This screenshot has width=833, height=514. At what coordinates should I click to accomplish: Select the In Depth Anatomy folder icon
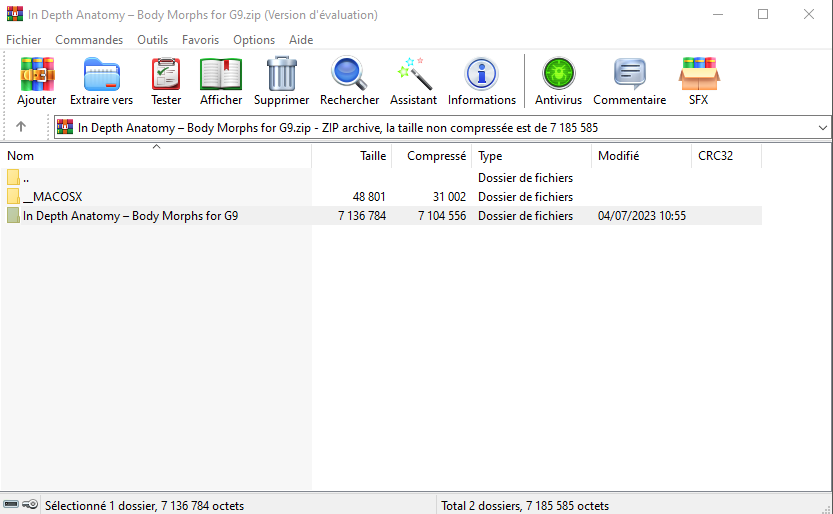click(x=13, y=216)
